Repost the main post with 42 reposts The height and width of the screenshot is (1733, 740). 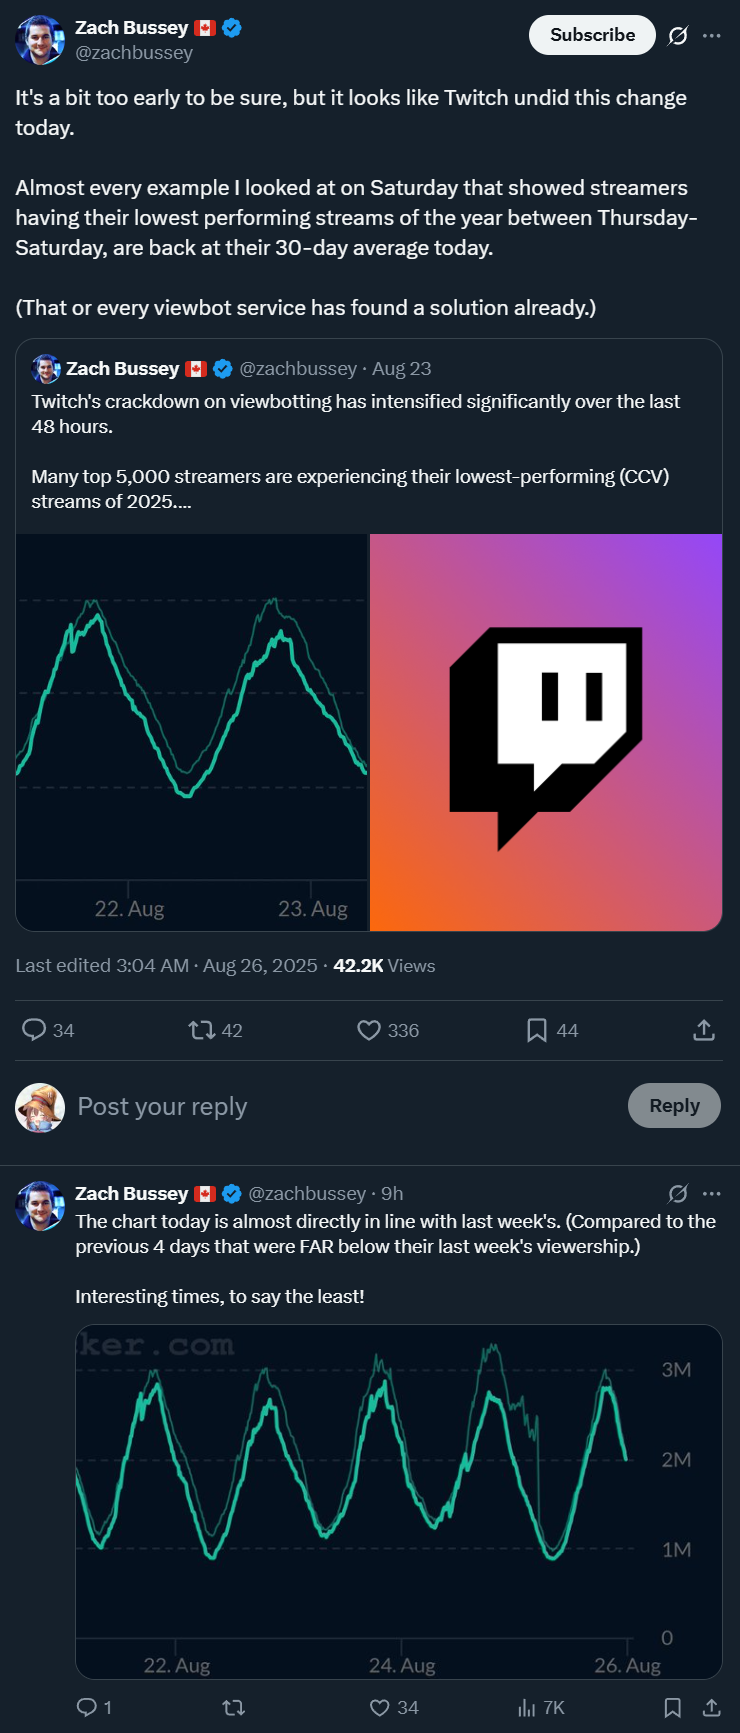202,1030
